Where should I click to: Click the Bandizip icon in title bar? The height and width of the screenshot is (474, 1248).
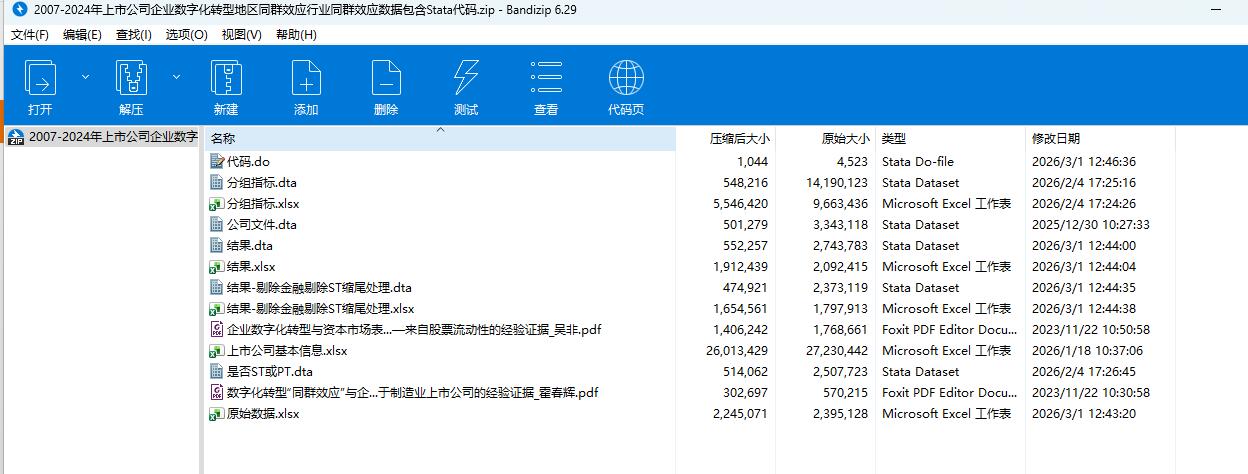(18, 10)
